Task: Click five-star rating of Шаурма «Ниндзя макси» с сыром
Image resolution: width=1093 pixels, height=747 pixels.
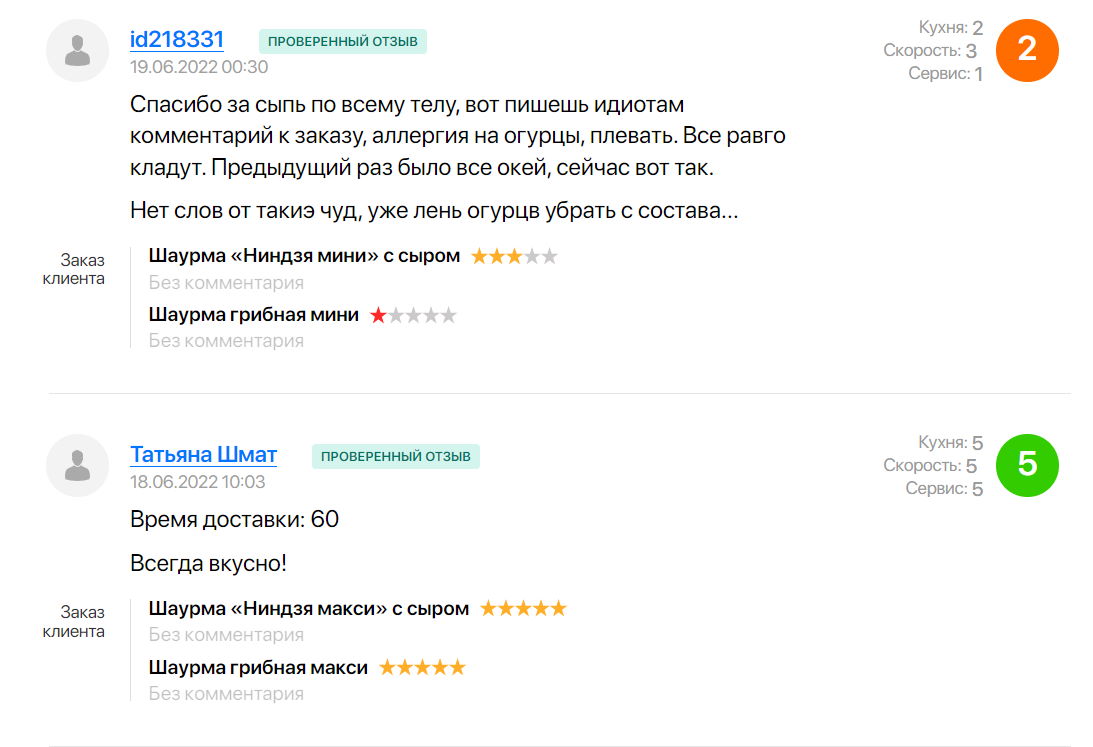Action: pyautogui.click(x=523, y=608)
